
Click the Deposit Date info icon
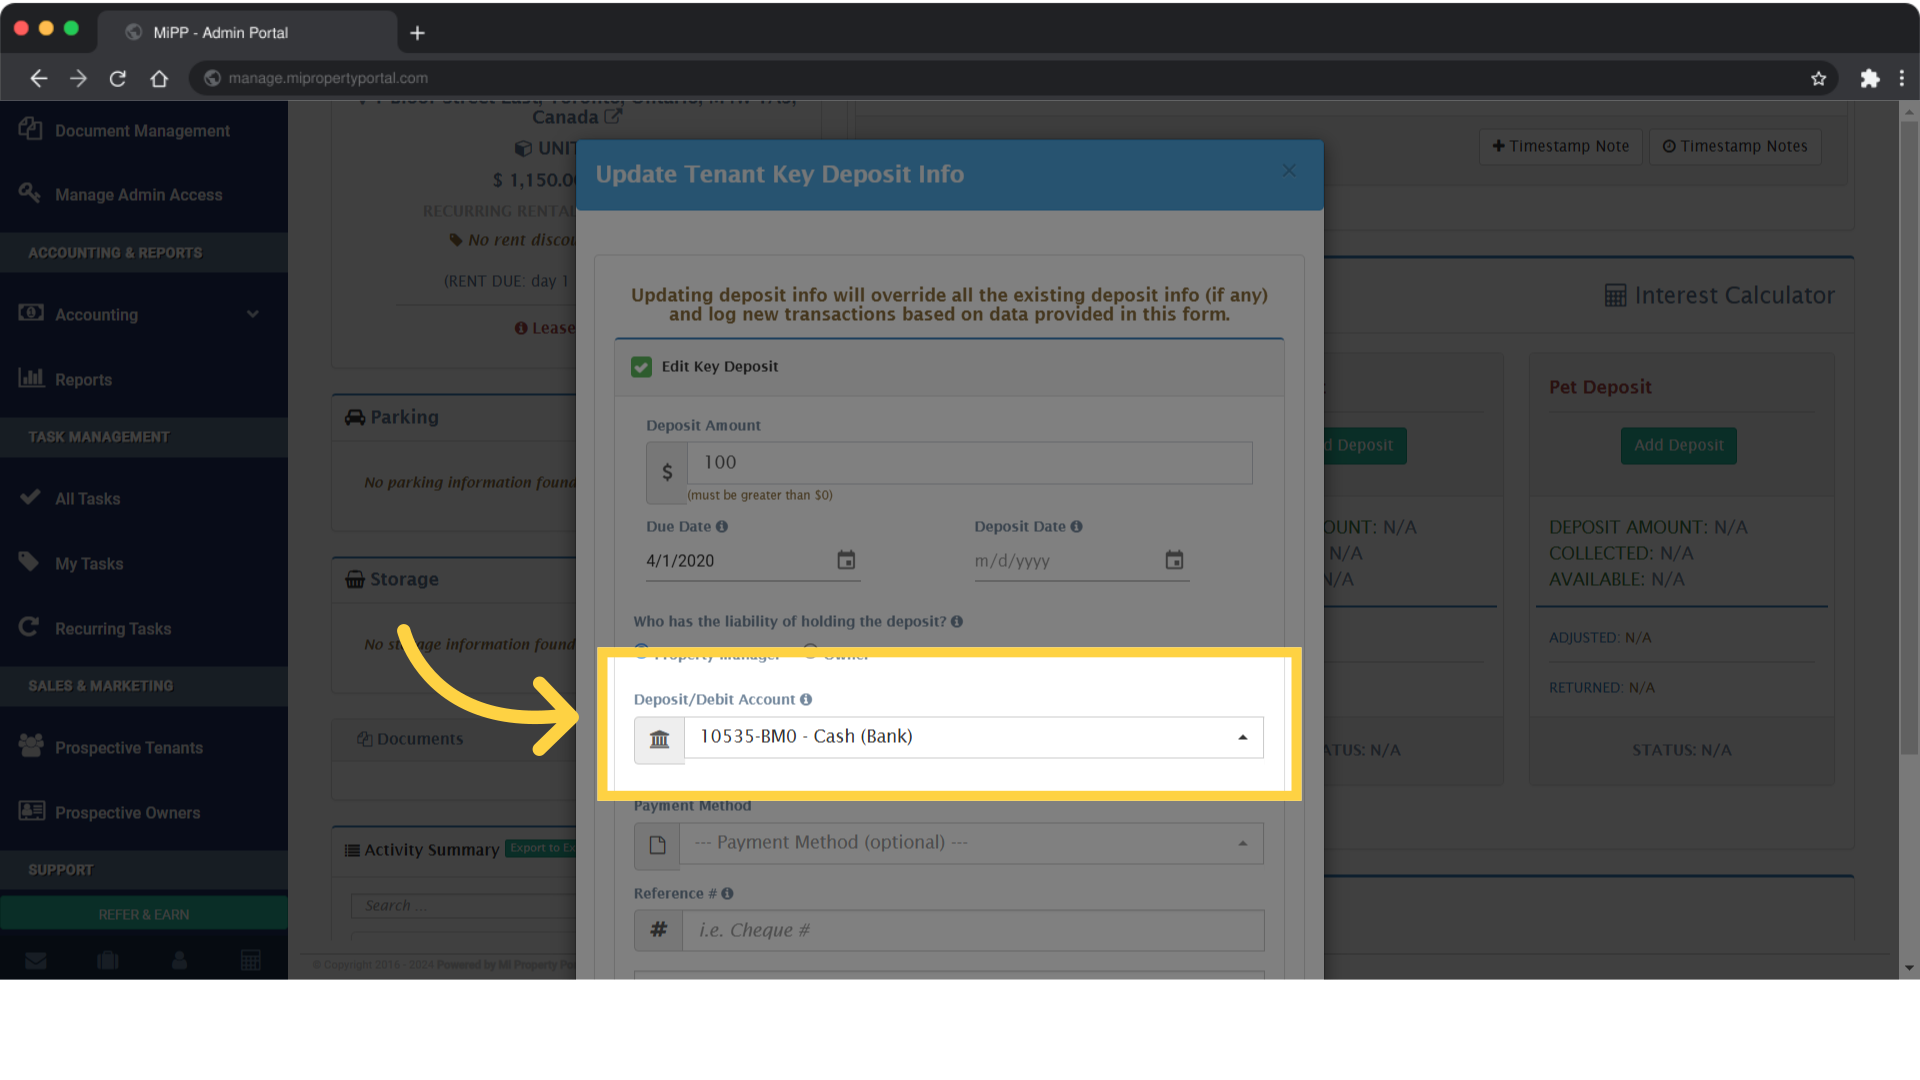point(1076,527)
